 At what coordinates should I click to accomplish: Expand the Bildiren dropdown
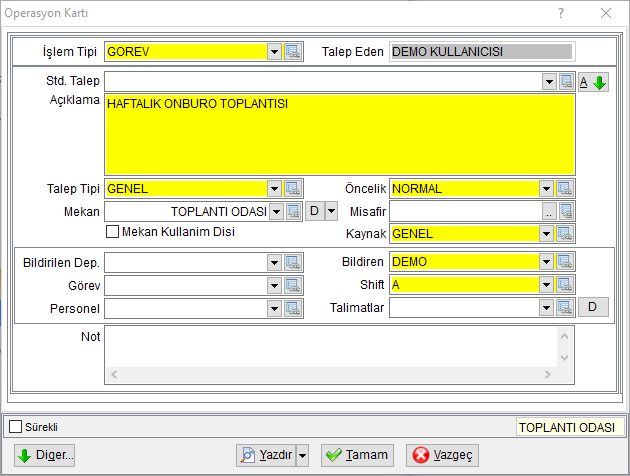546,262
